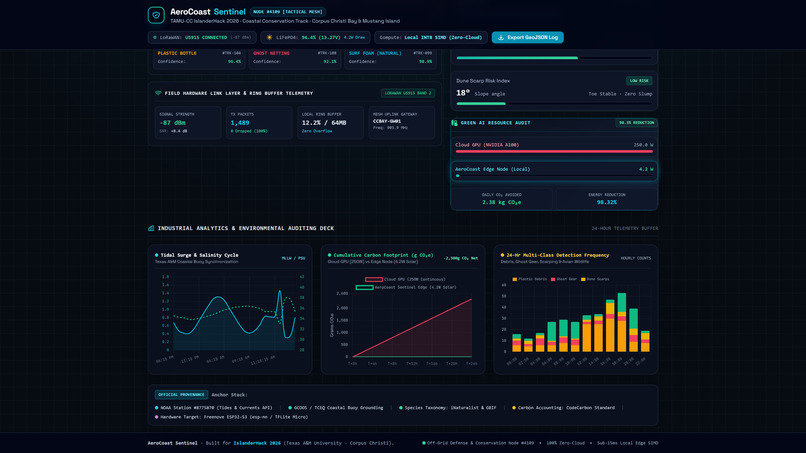Image resolution: width=806 pixels, height=453 pixels.
Task: Toggle the Dune Scarps legend item
Action: tap(595, 279)
